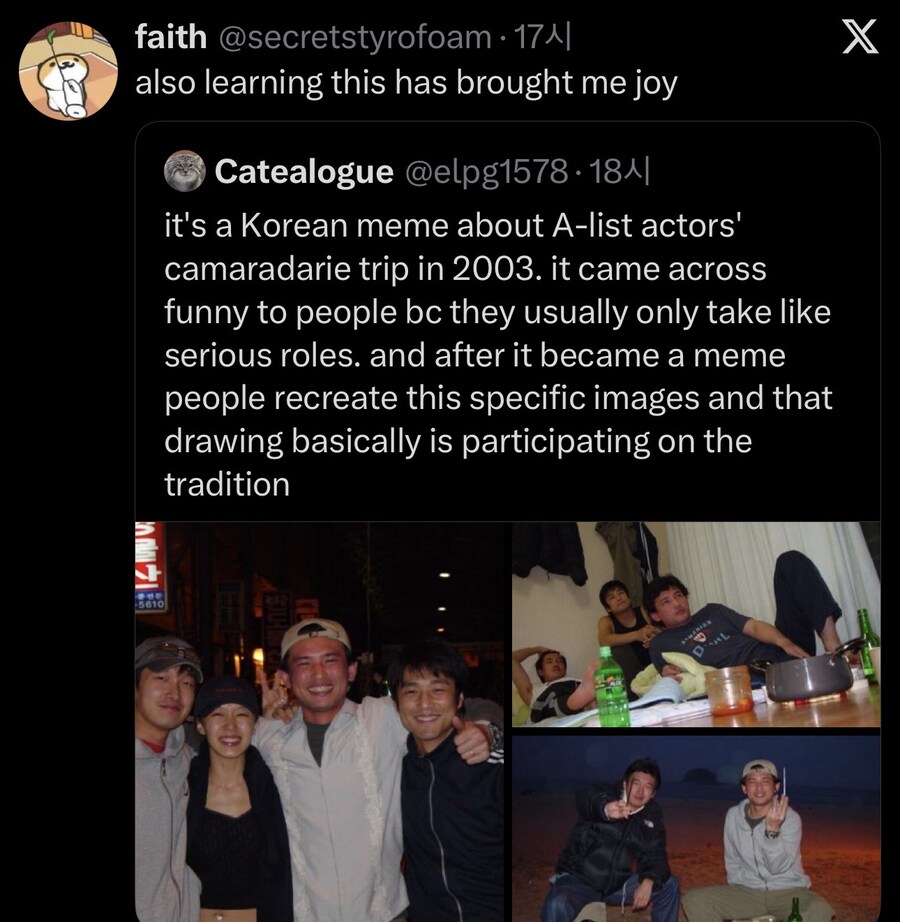This screenshot has width=900, height=922.
Task: Open the @secretstyrofoam handle
Action: pos(354,38)
